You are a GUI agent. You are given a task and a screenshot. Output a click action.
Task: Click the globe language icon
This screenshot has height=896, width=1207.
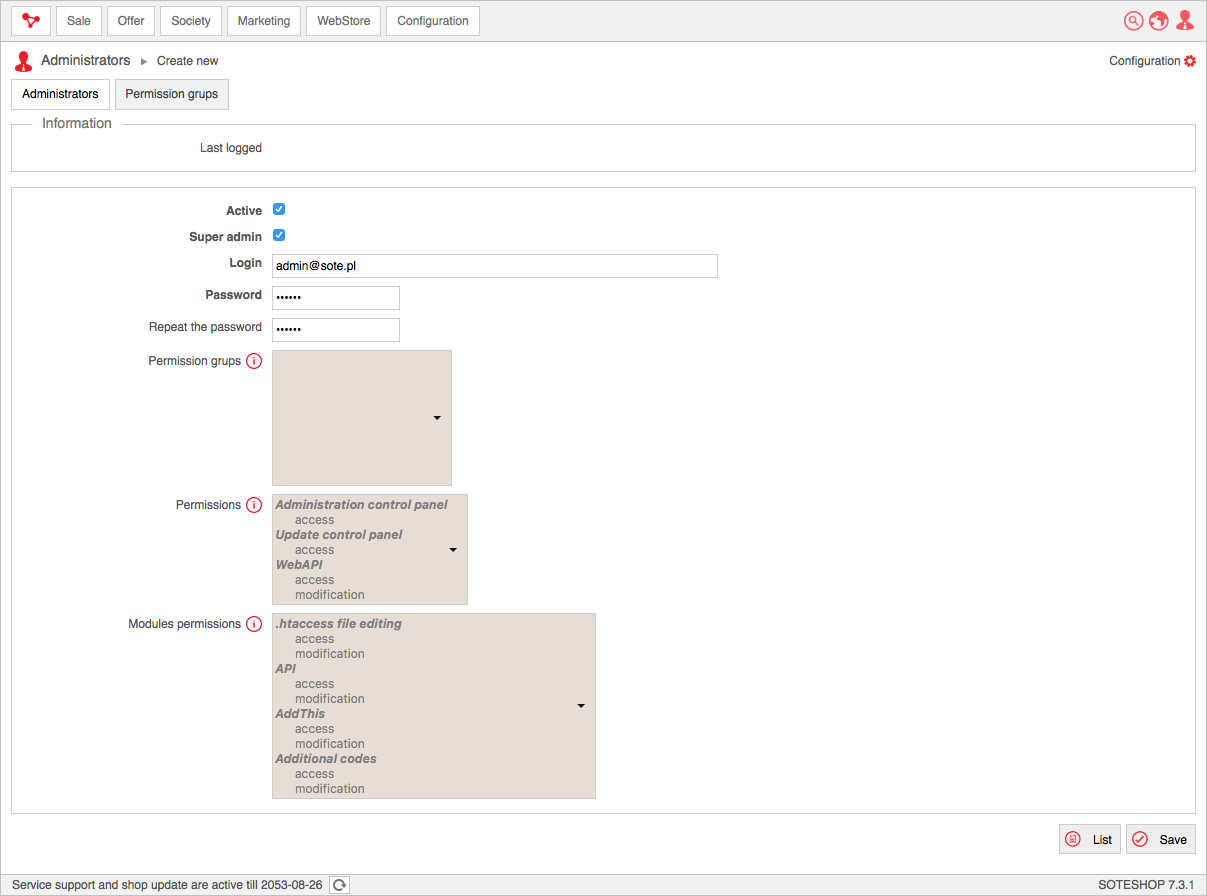(x=1159, y=21)
